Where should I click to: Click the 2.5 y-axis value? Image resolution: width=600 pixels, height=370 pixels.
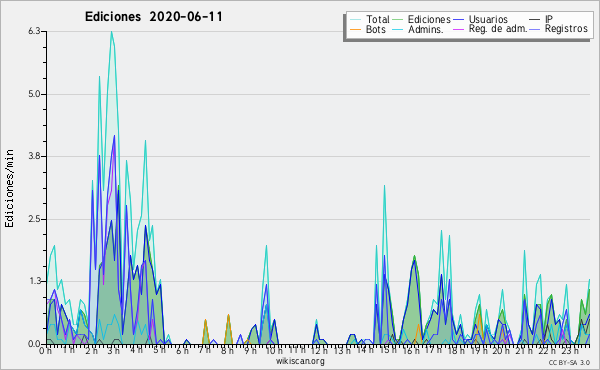tap(34, 219)
